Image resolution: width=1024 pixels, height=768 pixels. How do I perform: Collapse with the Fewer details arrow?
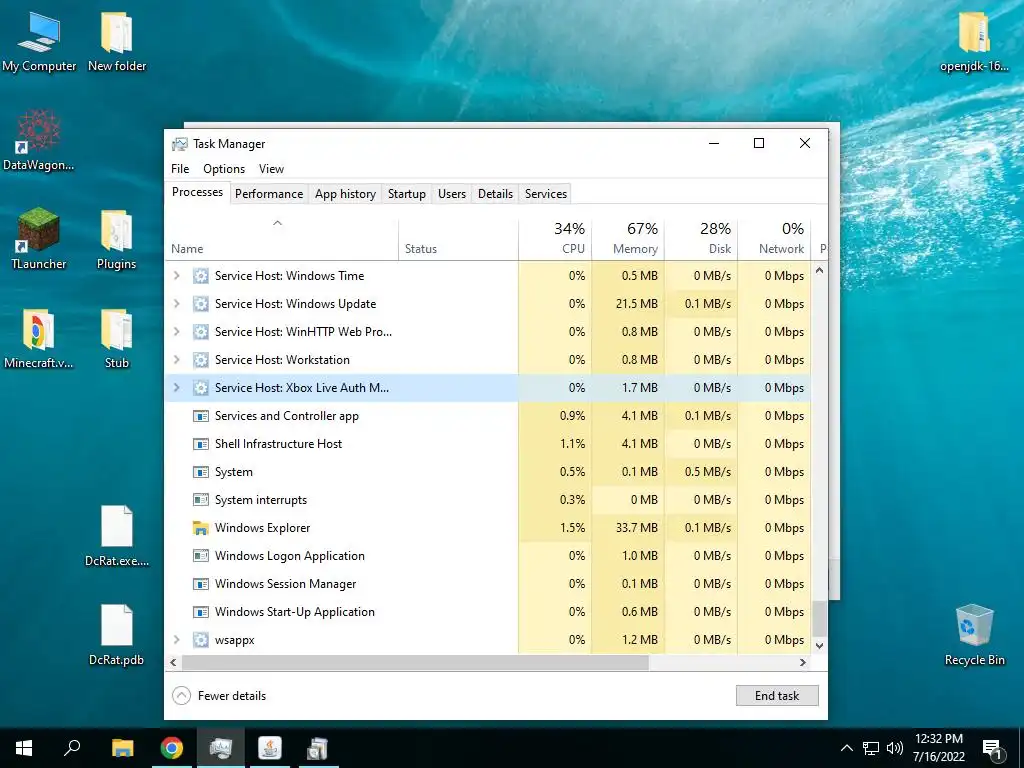pyautogui.click(x=182, y=696)
